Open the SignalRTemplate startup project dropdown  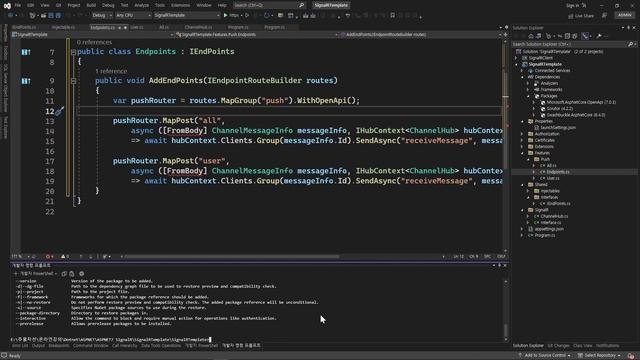pyautogui.click(x=187, y=16)
